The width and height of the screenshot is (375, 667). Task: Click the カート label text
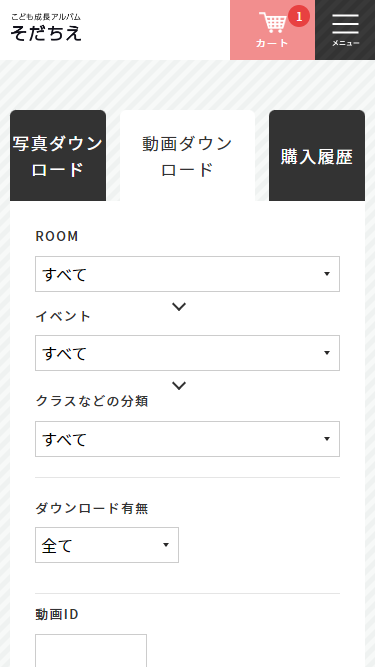click(272, 43)
